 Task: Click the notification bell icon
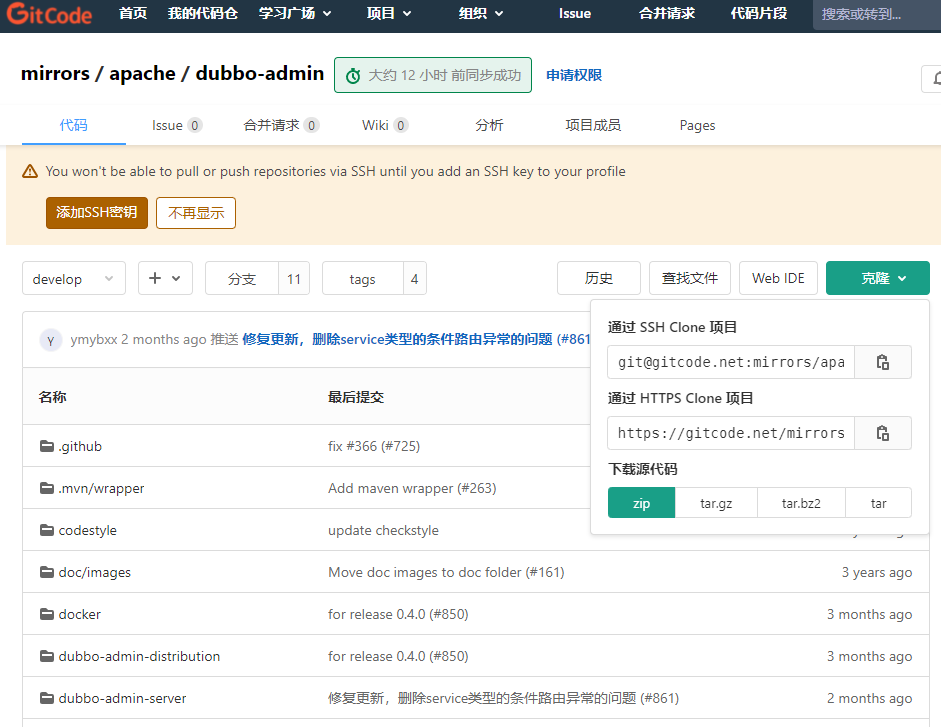(935, 78)
